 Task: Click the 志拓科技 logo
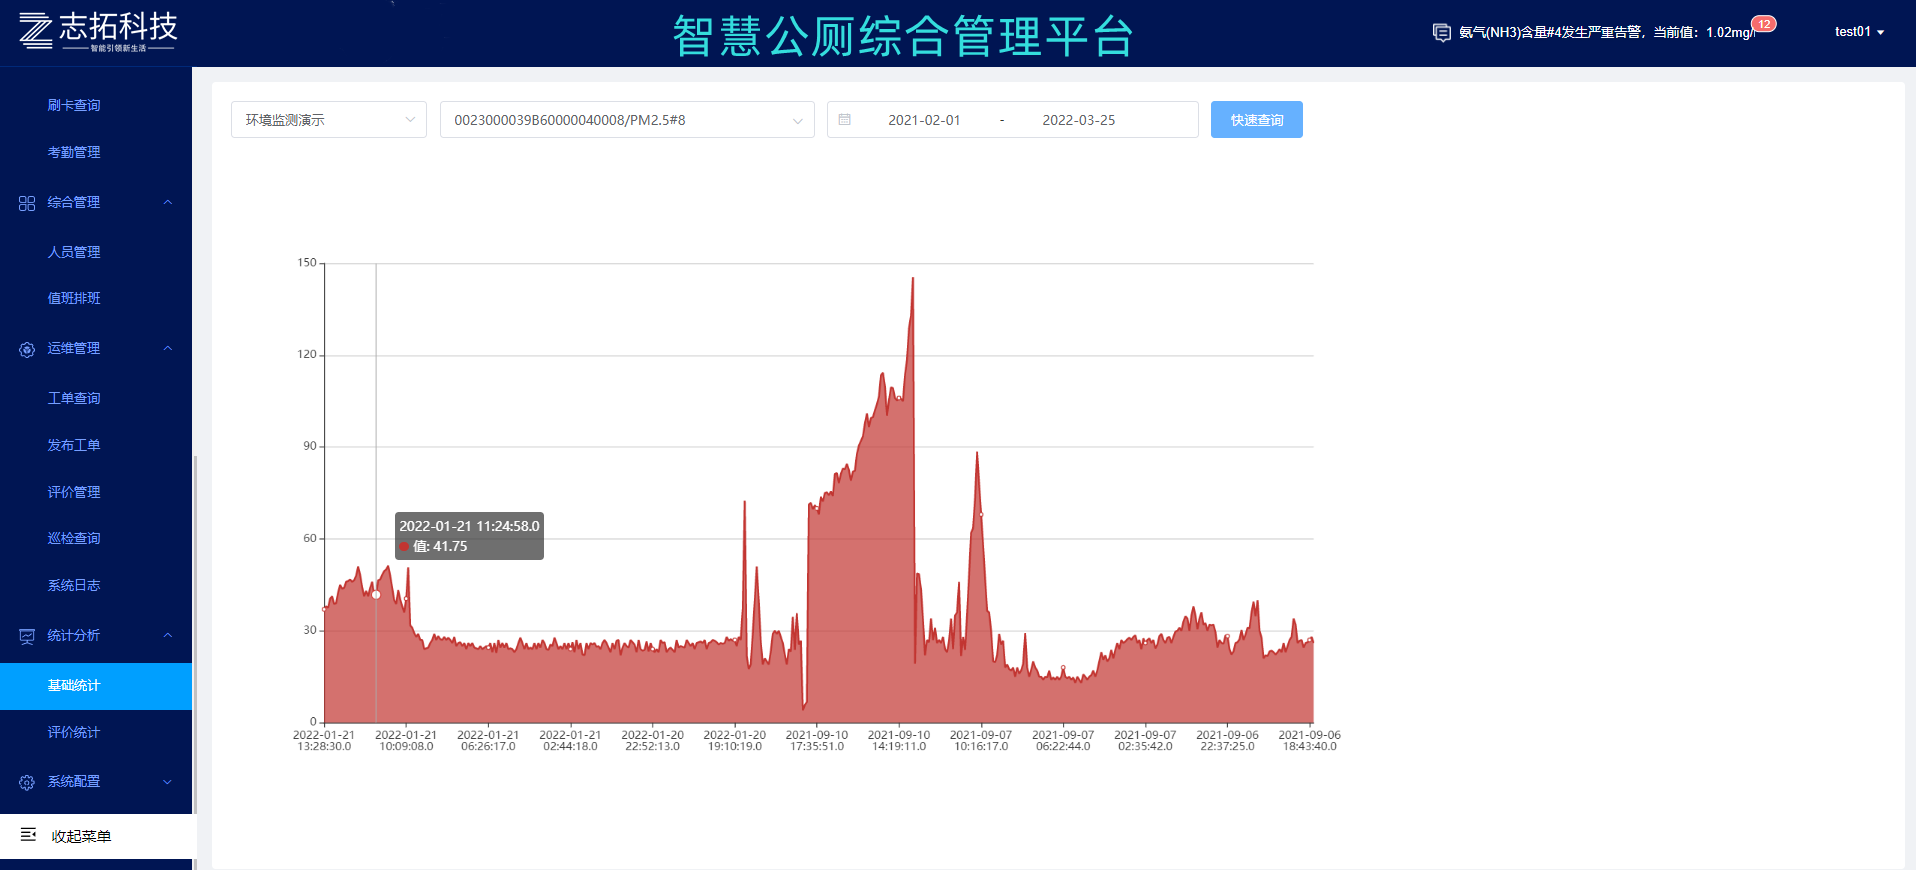pyautogui.click(x=97, y=31)
